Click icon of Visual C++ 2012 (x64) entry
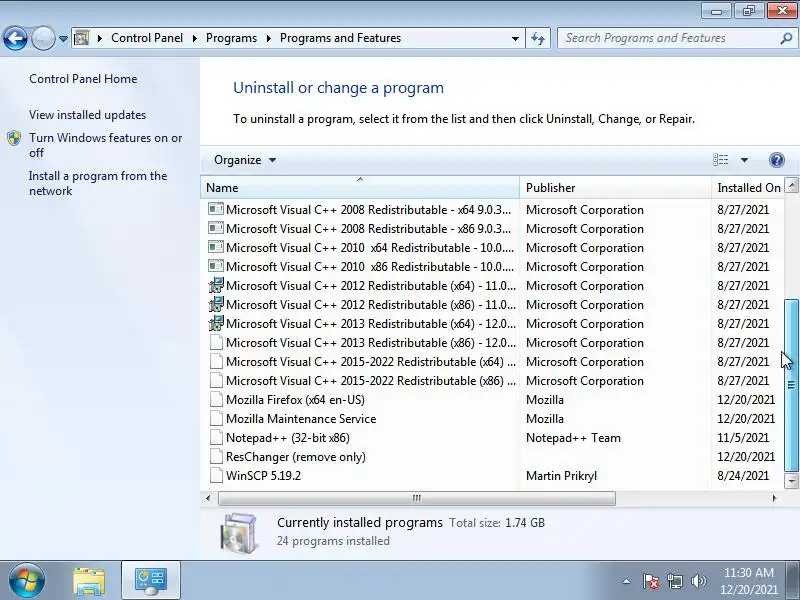 pyautogui.click(x=216, y=285)
